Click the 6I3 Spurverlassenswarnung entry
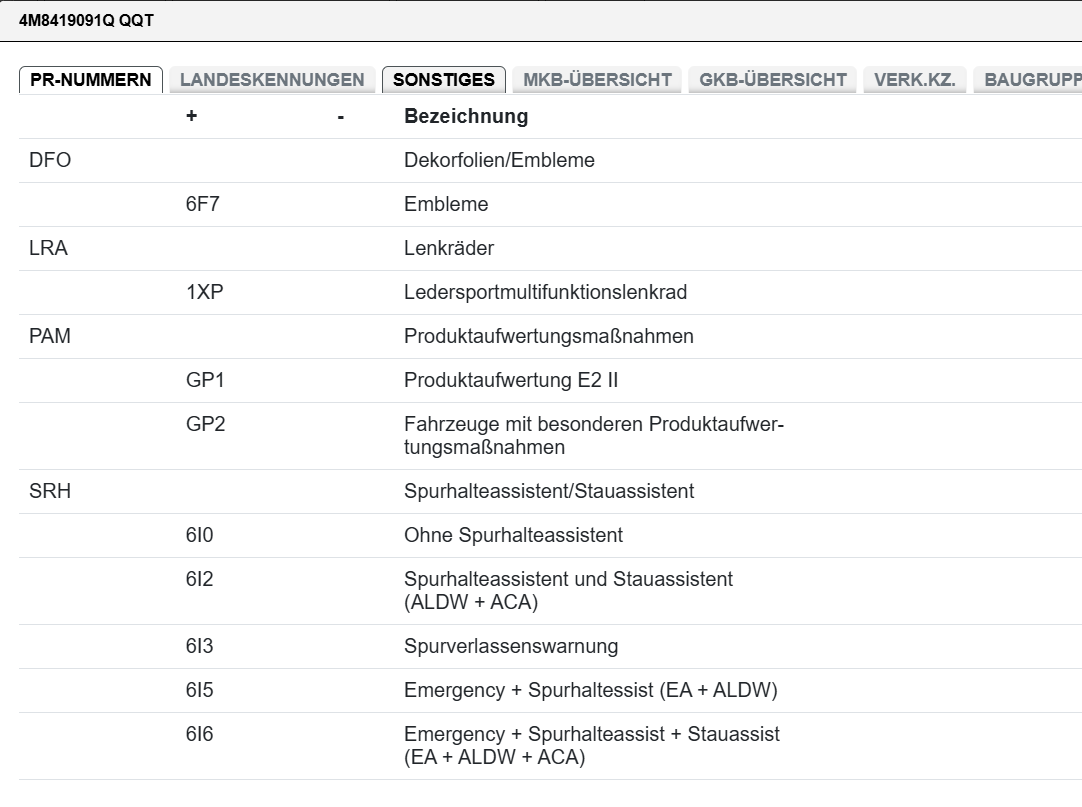This screenshot has height=807, width=1082. 510,646
